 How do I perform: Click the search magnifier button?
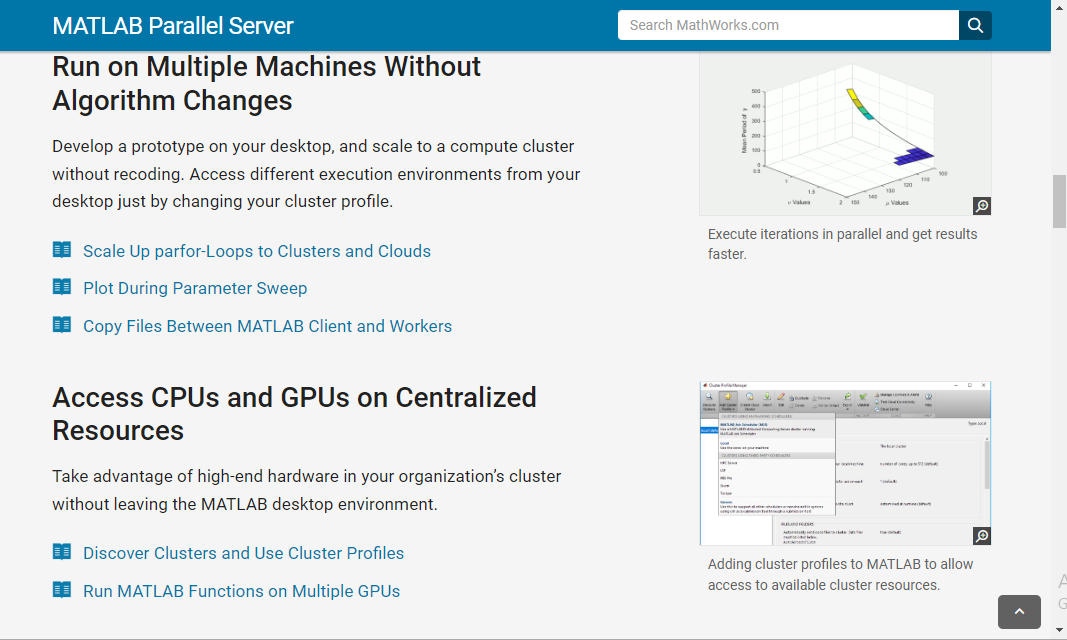point(975,25)
